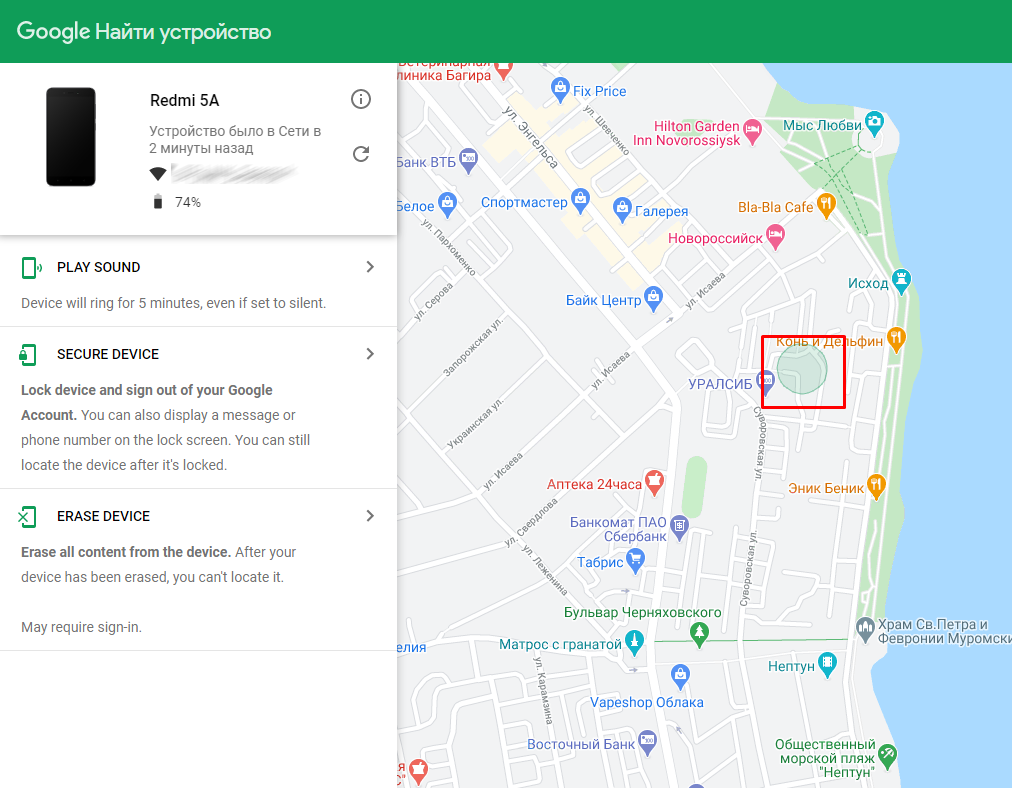1012x788 pixels.
Task: Refresh device location icon
Action: 361,154
